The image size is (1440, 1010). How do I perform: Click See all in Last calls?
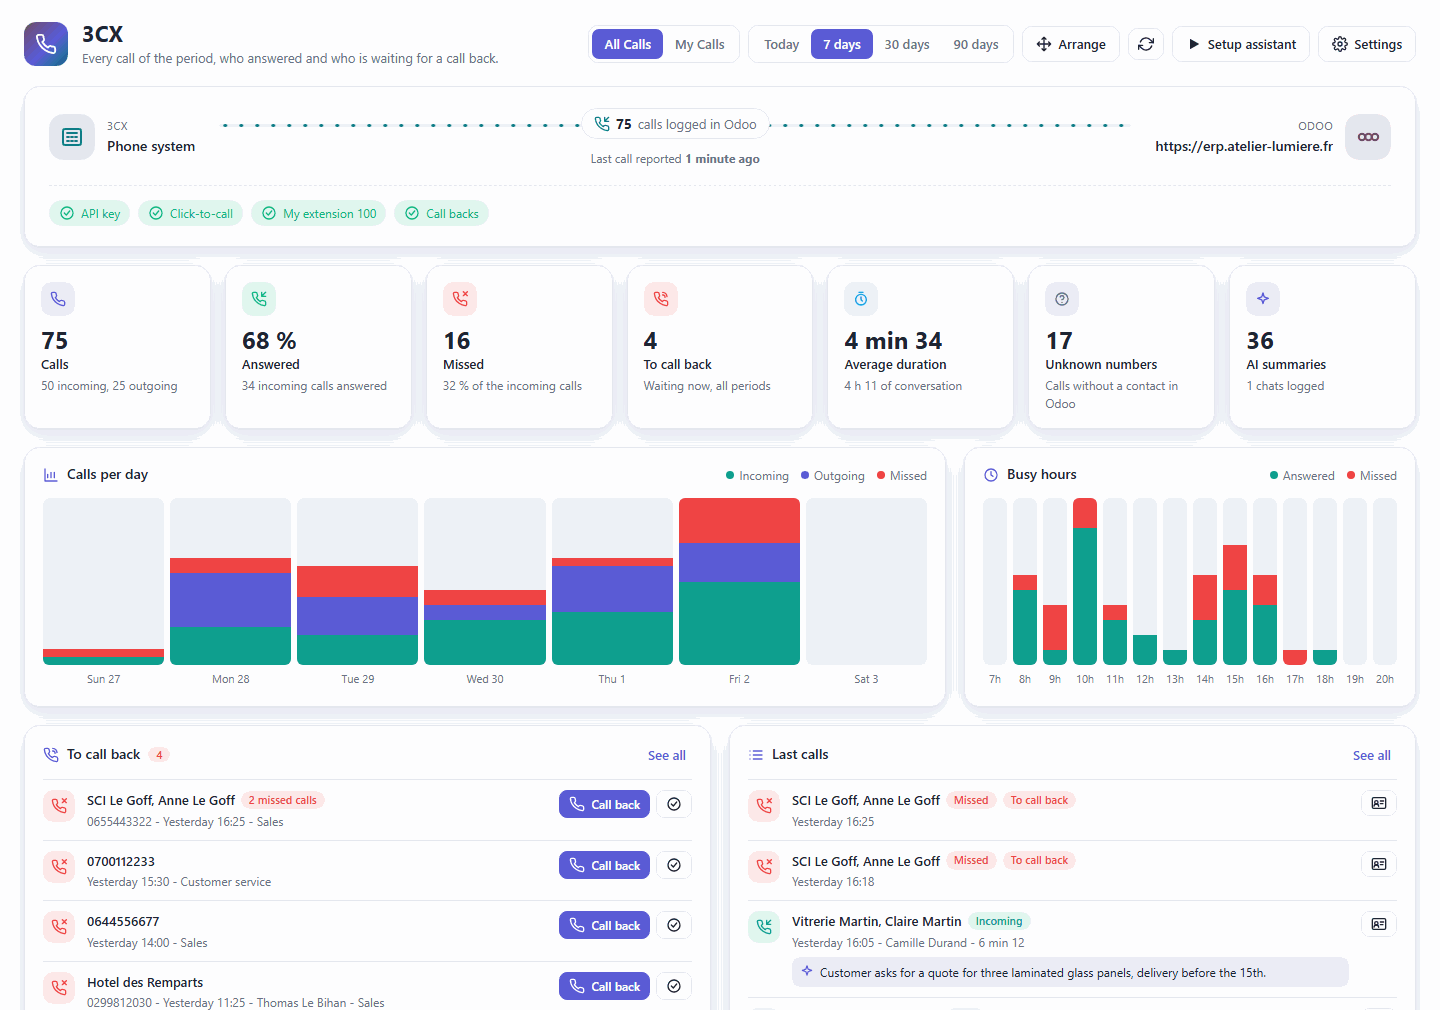(x=1371, y=755)
